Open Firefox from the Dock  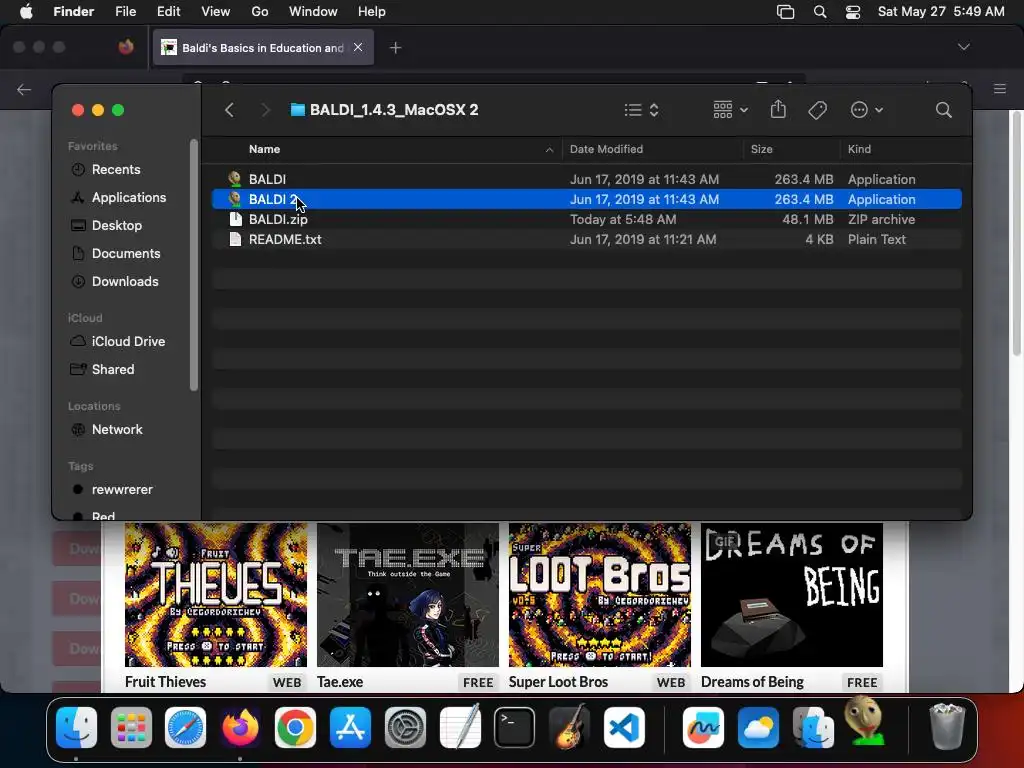coord(240,727)
